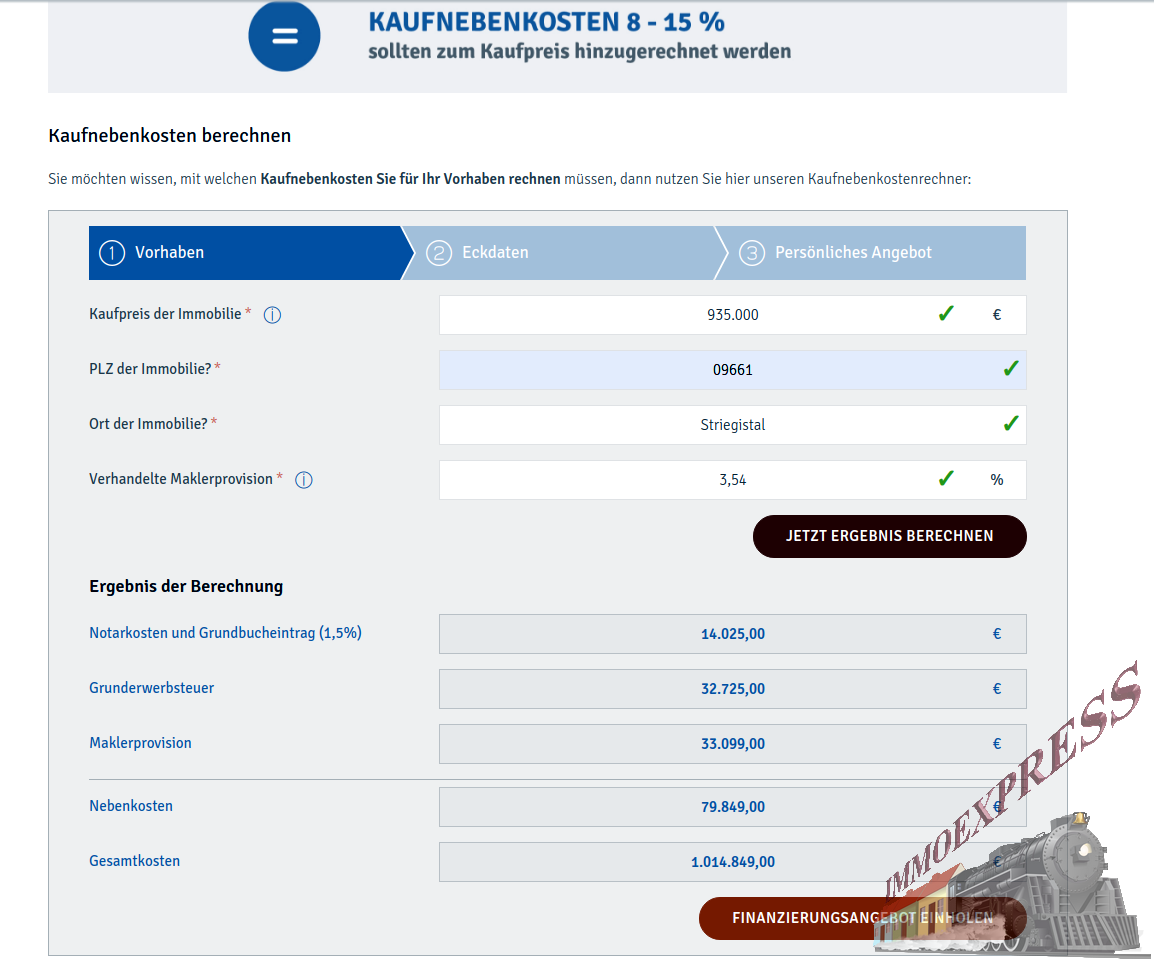Screen dimensions: 1154x962
Task: Click the Gesamtkosten result 1.014.849,00
Action: click(732, 862)
